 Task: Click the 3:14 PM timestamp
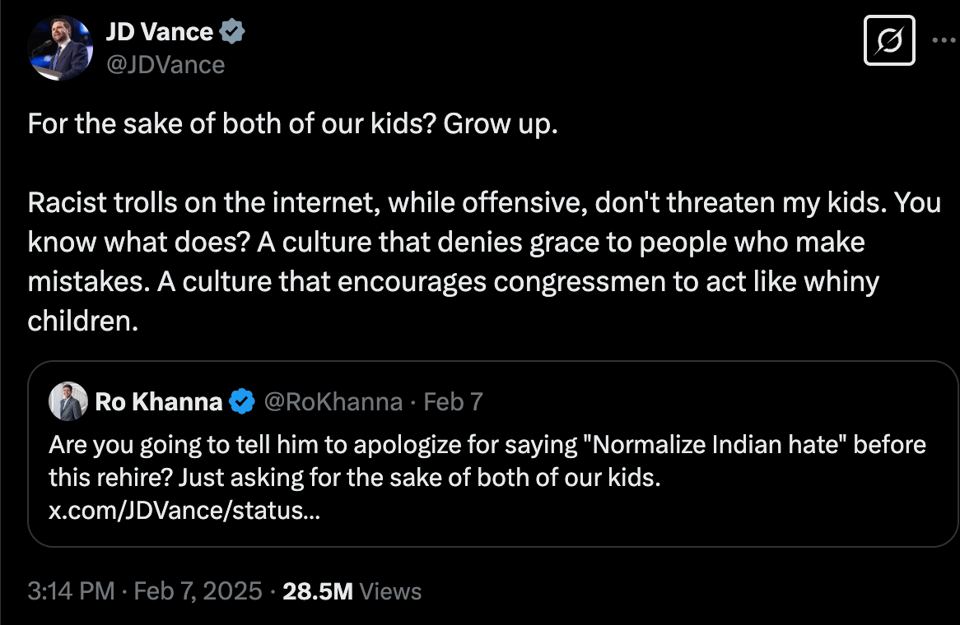tap(70, 591)
